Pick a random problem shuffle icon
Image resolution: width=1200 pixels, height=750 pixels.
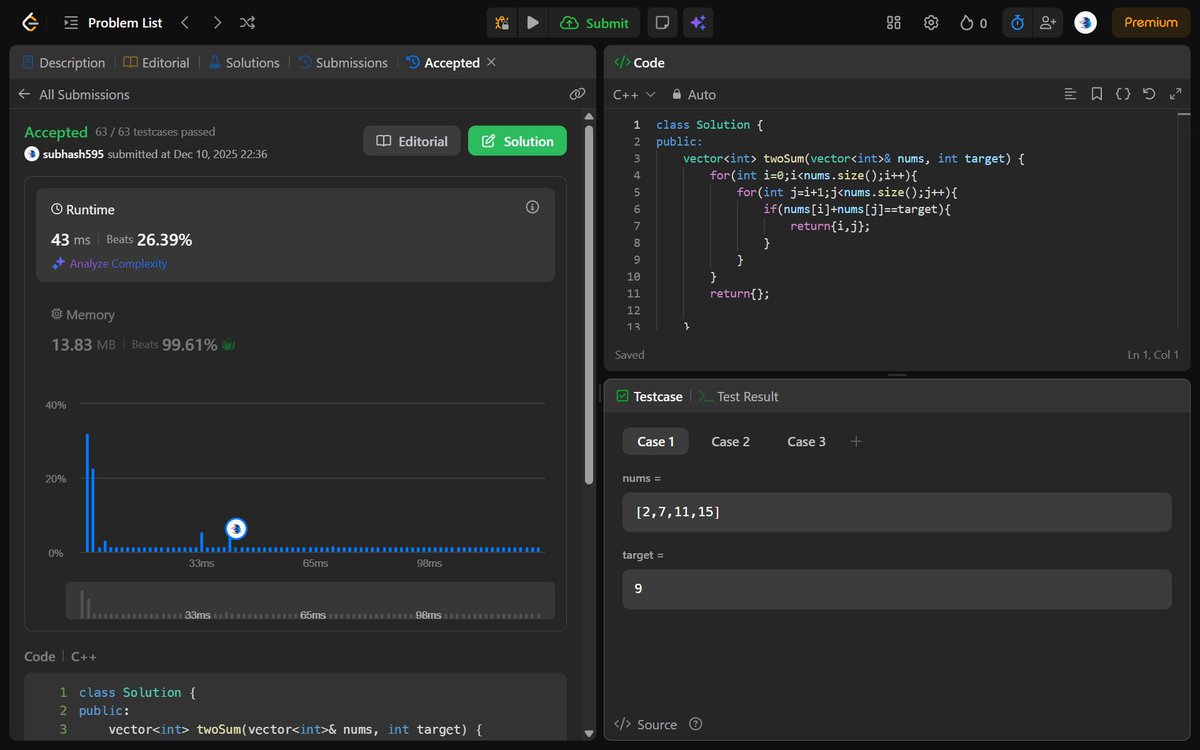pos(248,22)
